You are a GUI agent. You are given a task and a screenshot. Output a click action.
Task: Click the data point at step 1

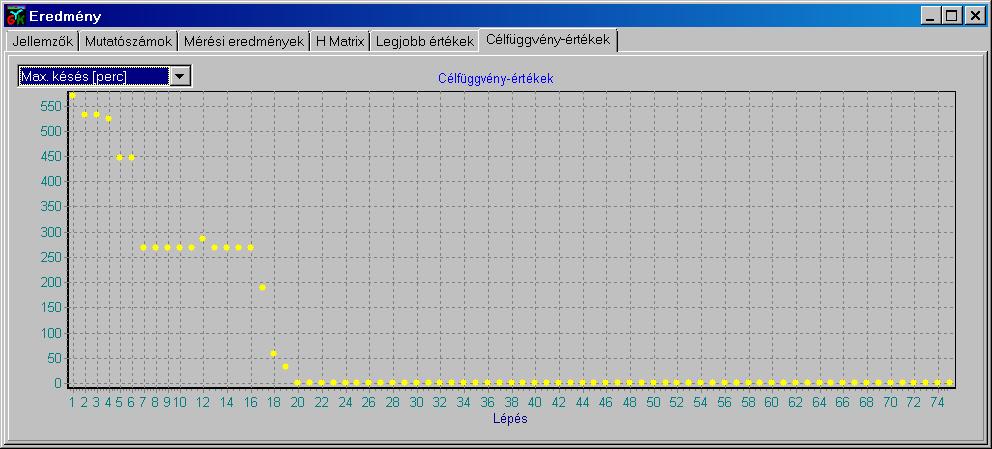point(72,95)
